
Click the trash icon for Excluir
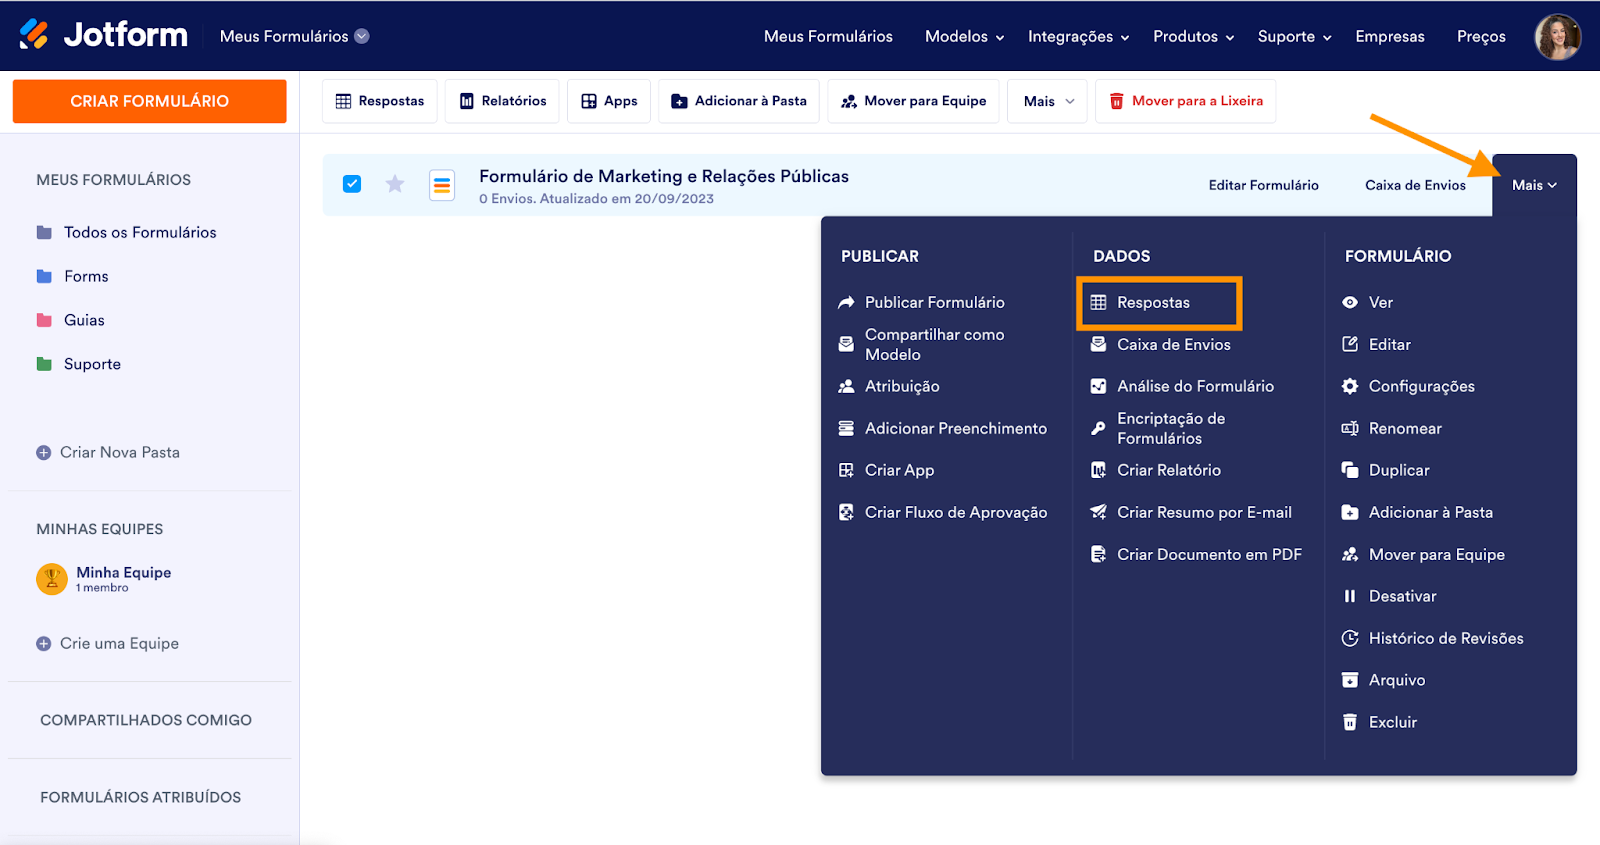coord(1350,722)
